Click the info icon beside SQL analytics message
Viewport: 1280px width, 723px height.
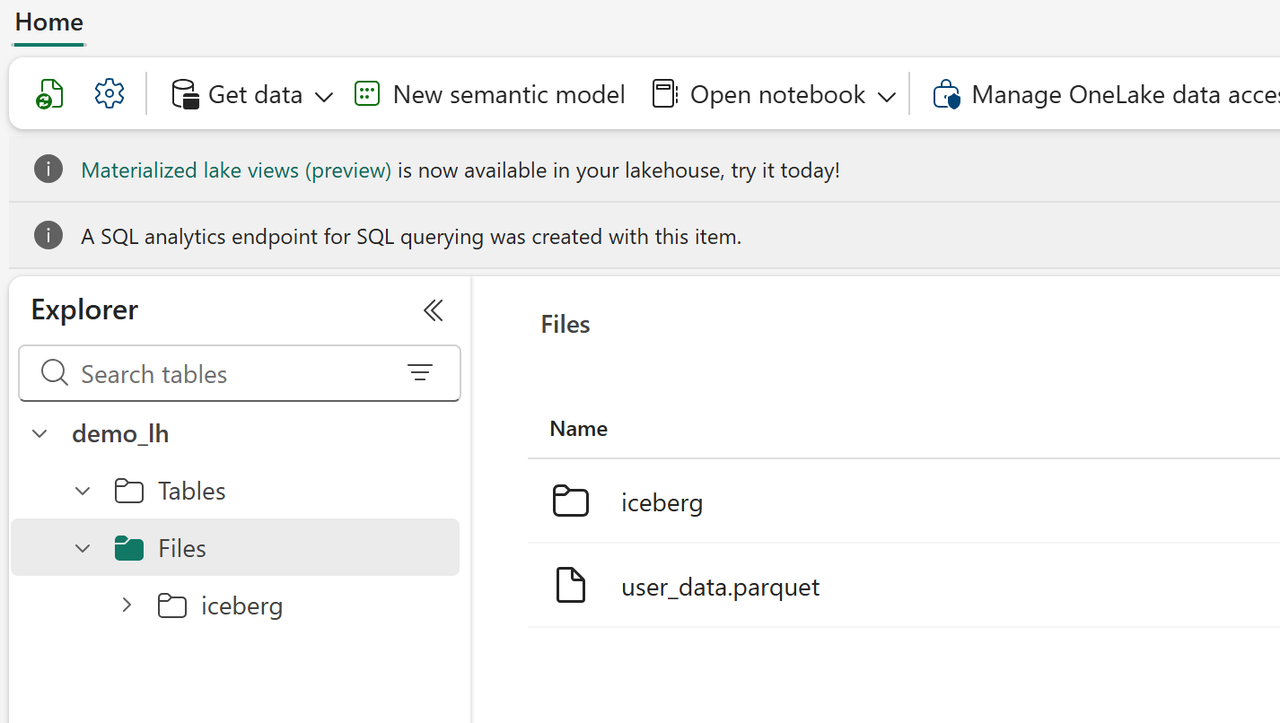tap(48, 235)
